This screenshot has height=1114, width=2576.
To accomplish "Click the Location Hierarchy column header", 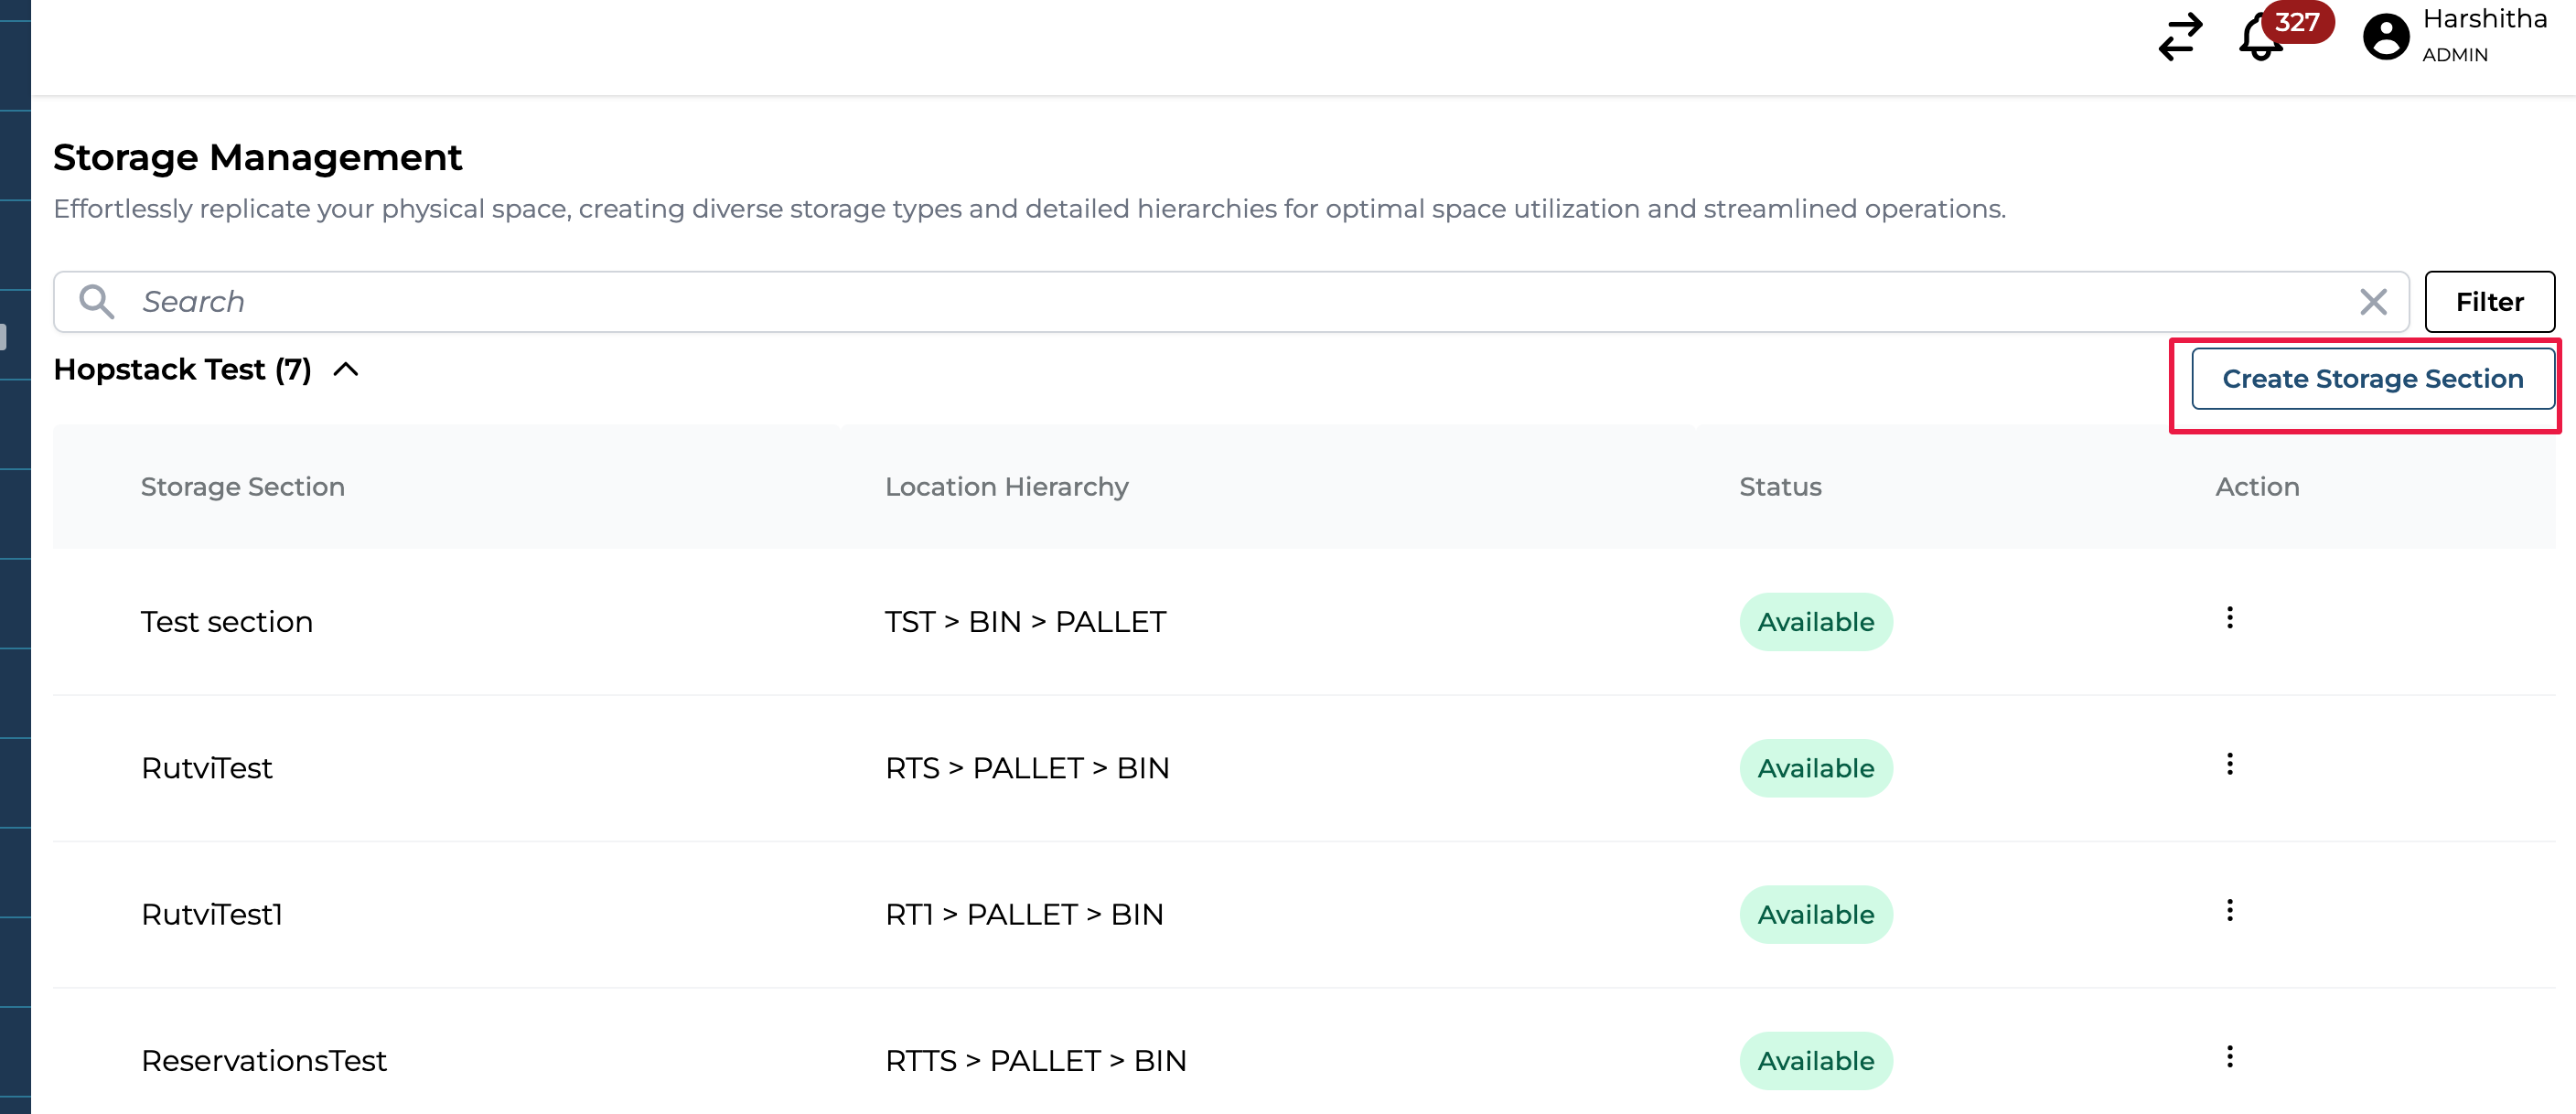I will (x=1006, y=487).
